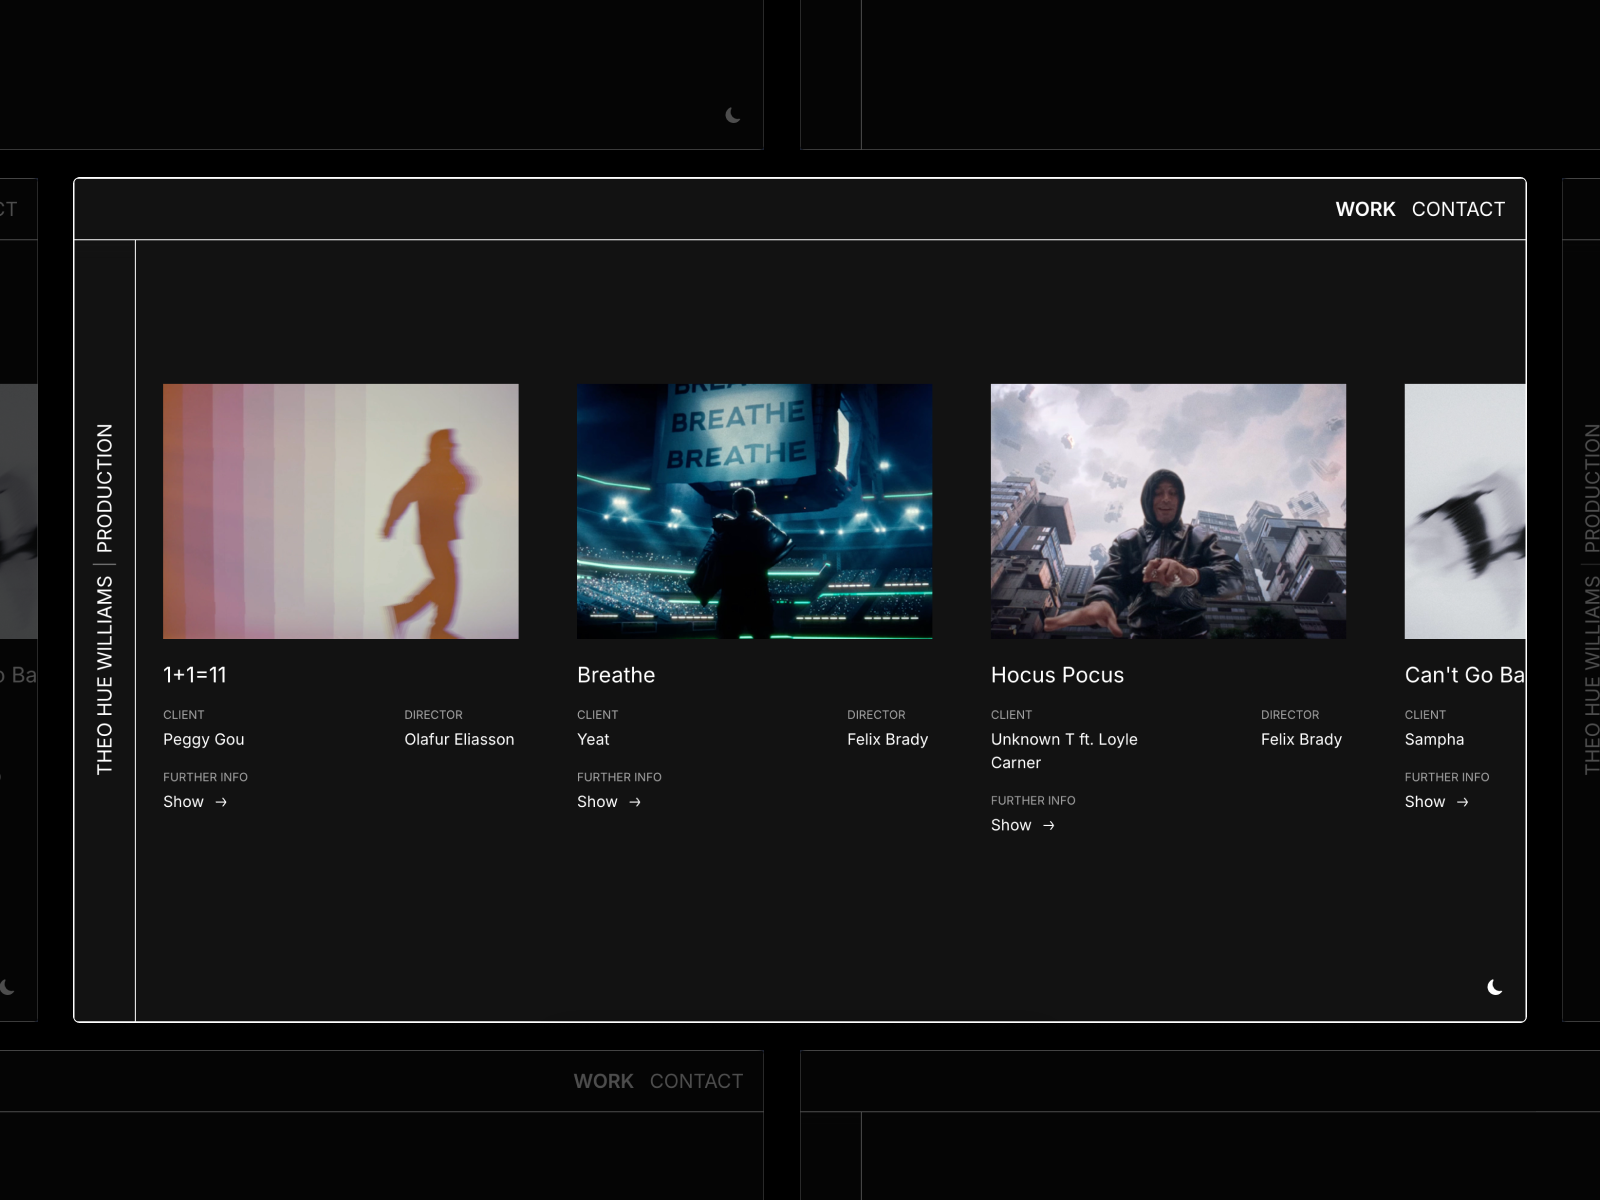The width and height of the screenshot is (1600, 1200).
Task: Click the FURTHER INFO label under Peggy Gou
Action: click(x=205, y=777)
